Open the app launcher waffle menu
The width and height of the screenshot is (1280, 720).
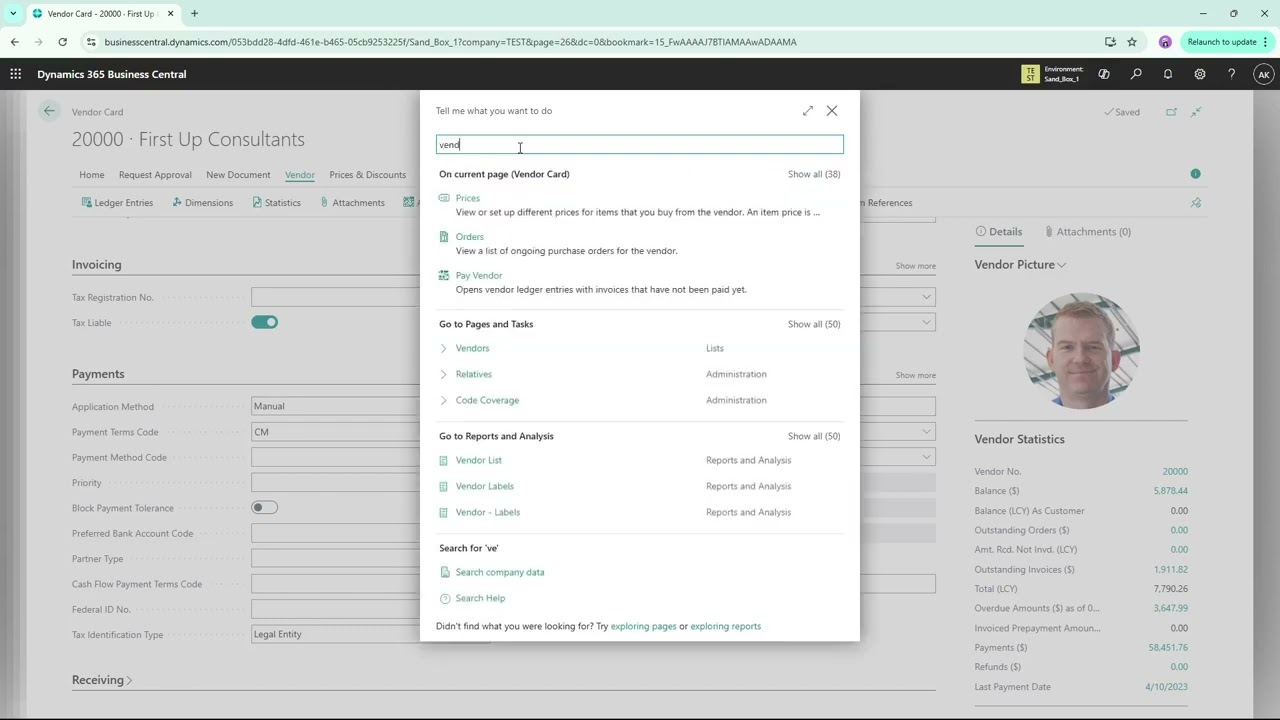point(15,74)
